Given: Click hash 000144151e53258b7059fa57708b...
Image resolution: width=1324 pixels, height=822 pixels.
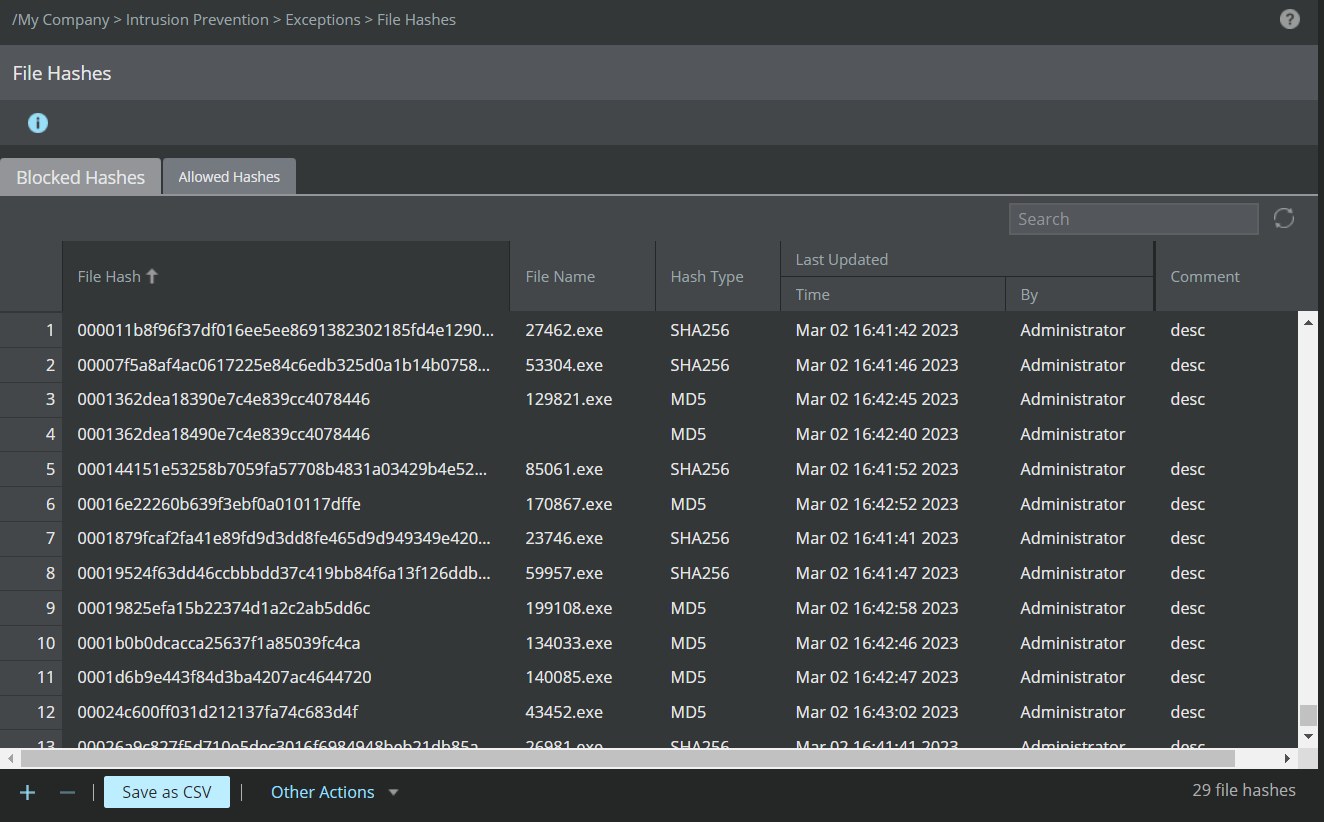Looking at the screenshot, I should (x=283, y=469).
